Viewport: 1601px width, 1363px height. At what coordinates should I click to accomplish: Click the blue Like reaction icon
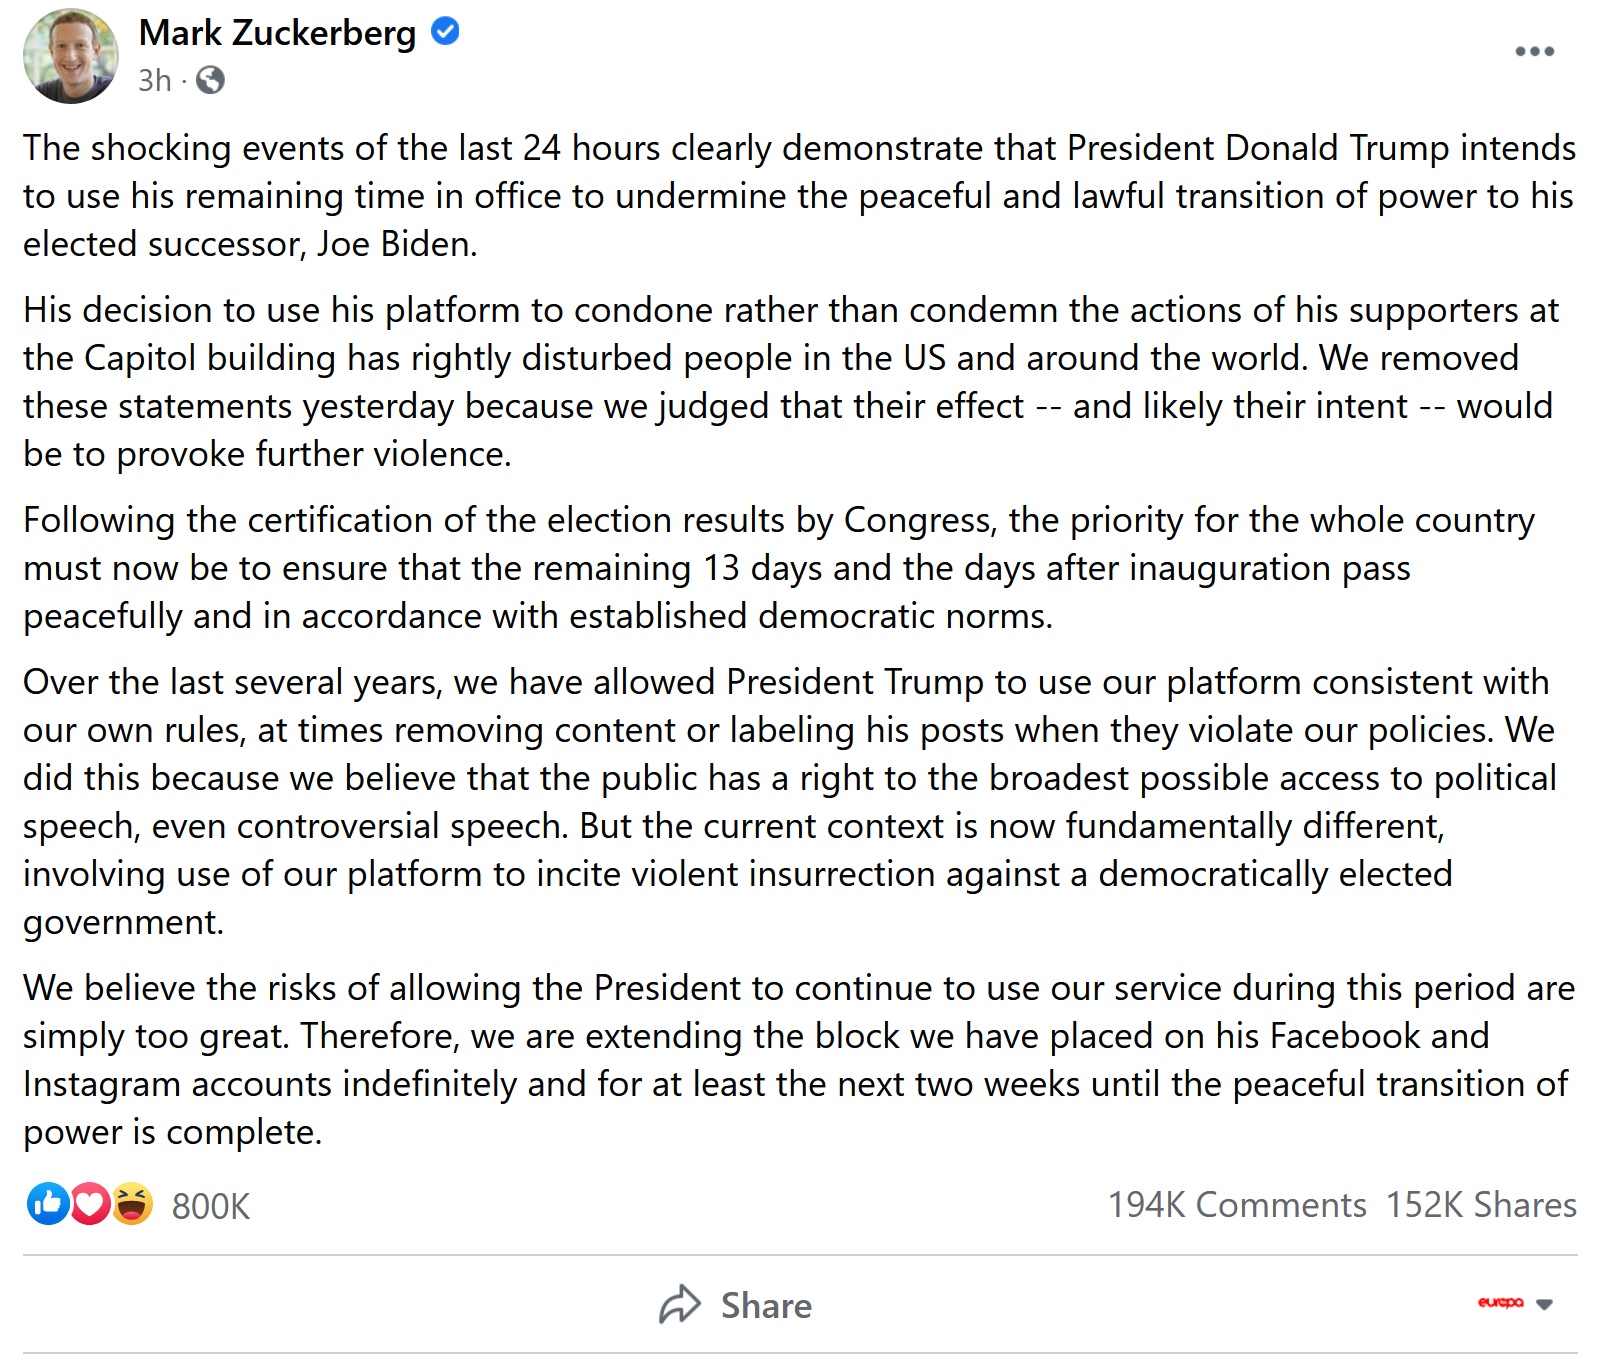point(47,1204)
